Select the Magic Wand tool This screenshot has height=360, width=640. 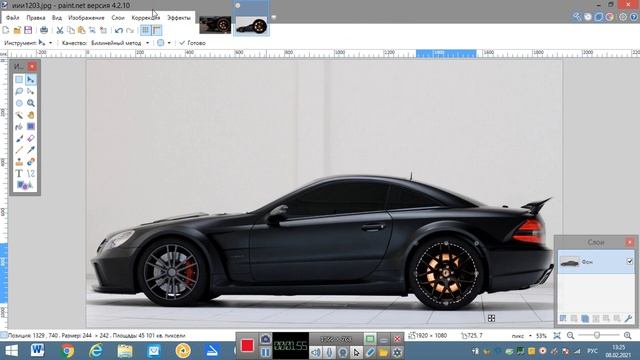[19, 115]
